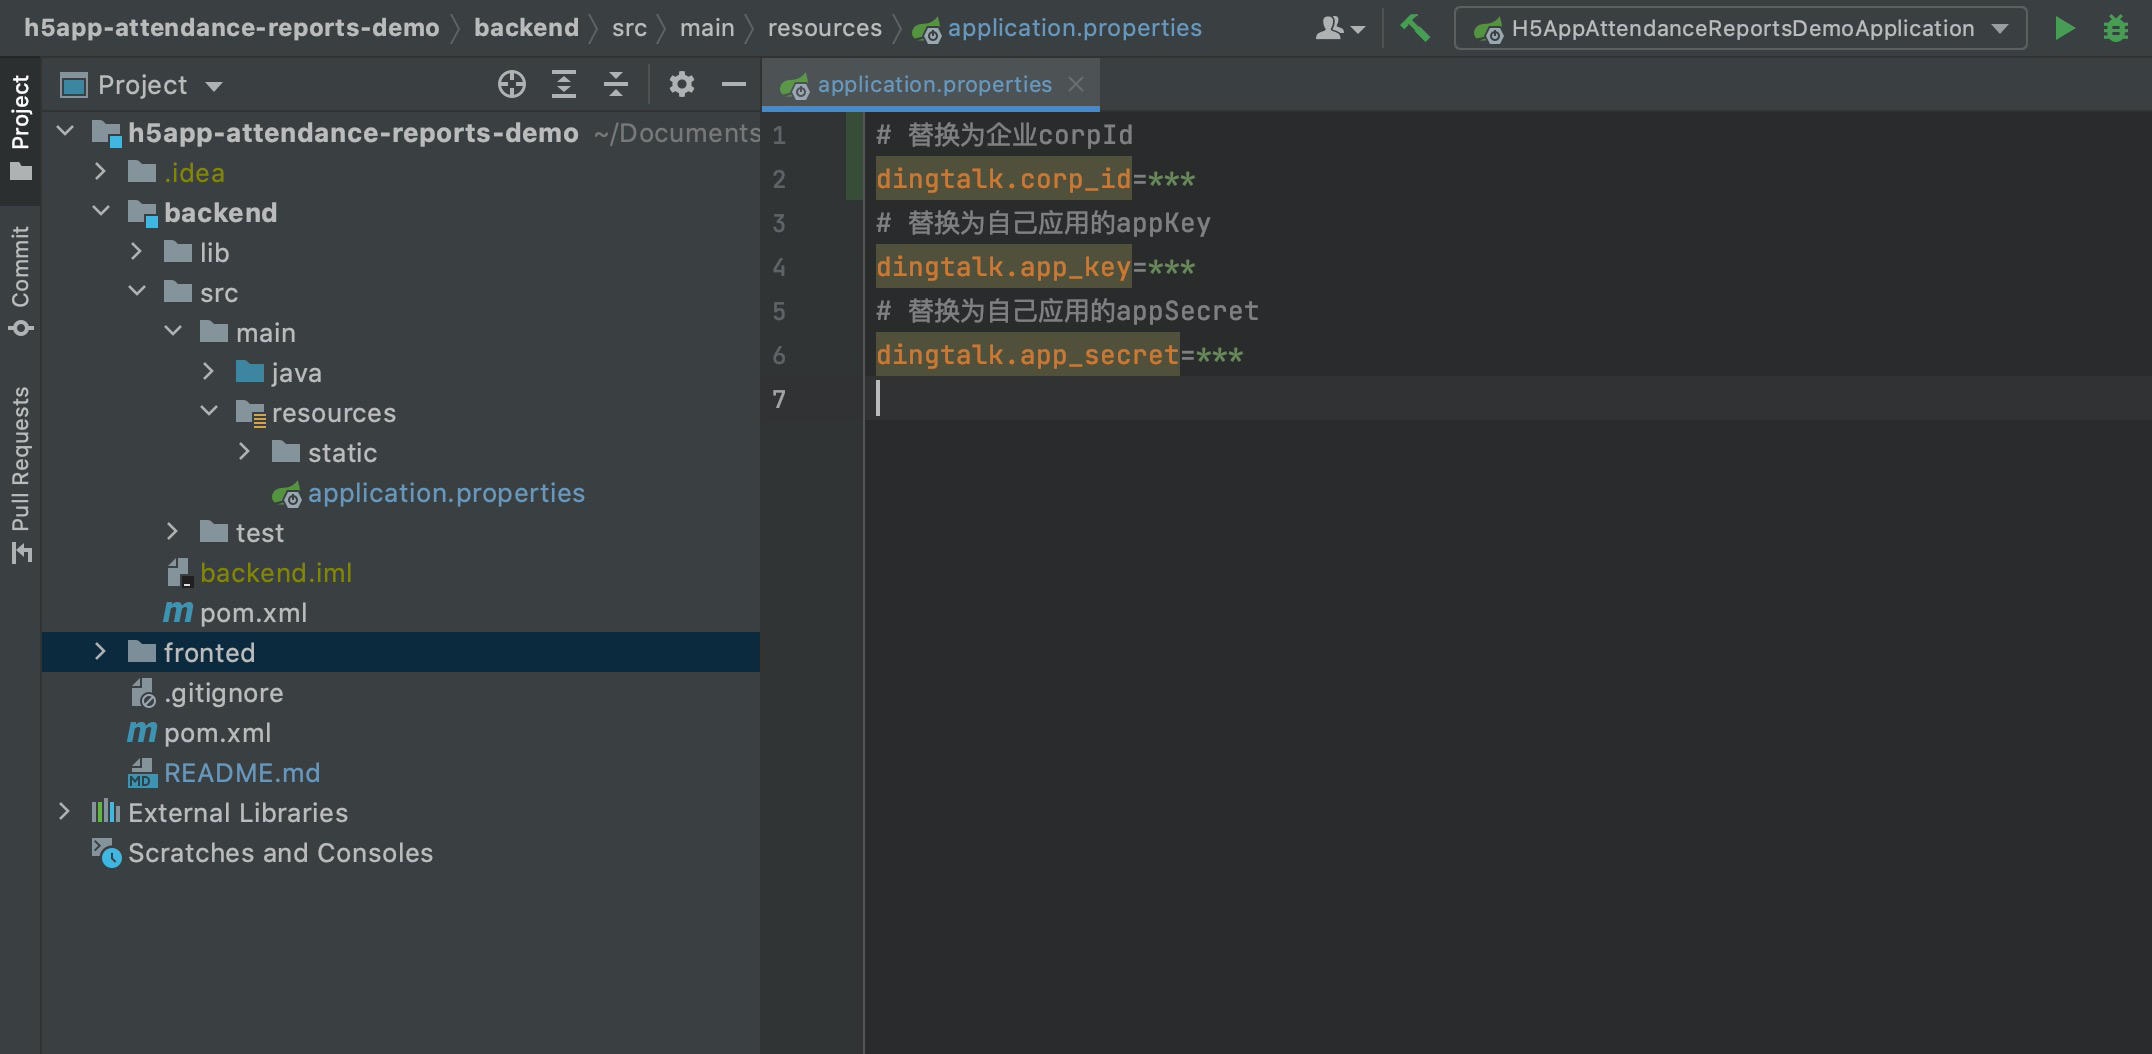
Task: Build the project using the hammer icon
Action: pyautogui.click(x=1417, y=27)
